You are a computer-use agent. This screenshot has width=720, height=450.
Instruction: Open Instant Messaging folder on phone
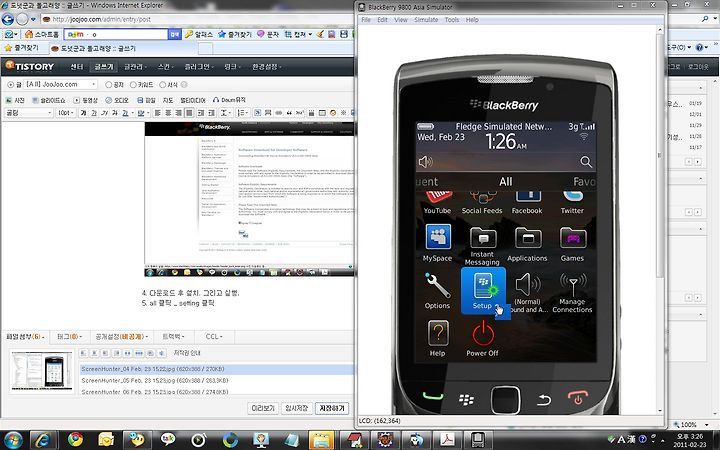(482, 246)
